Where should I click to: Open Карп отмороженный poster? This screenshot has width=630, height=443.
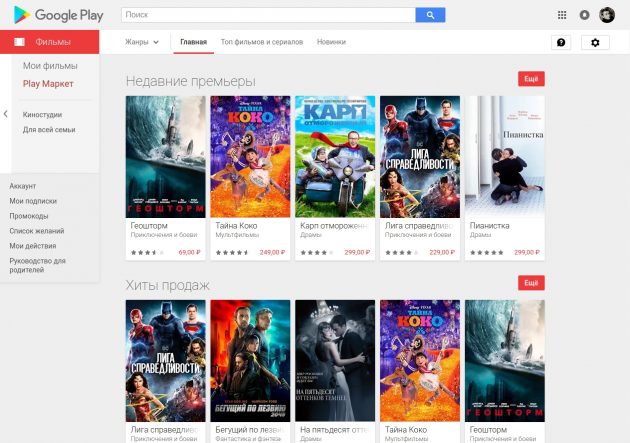(335, 157)
